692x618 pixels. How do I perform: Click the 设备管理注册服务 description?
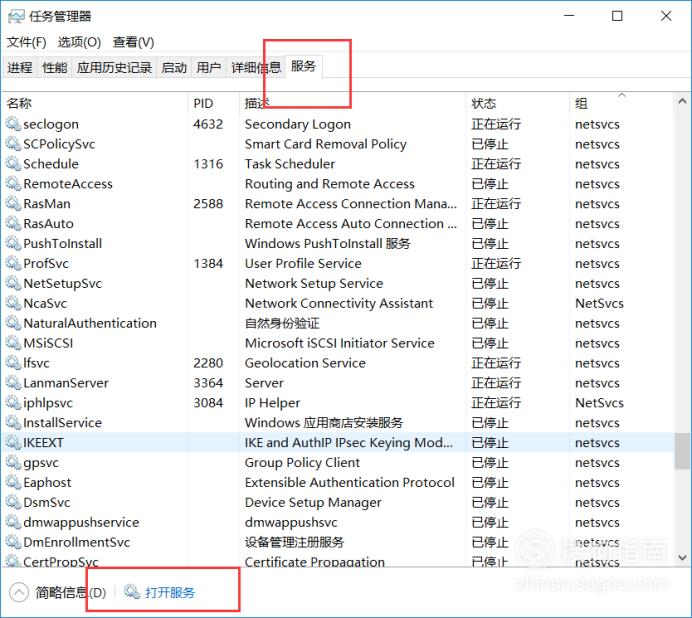click(x=294, y=542)
